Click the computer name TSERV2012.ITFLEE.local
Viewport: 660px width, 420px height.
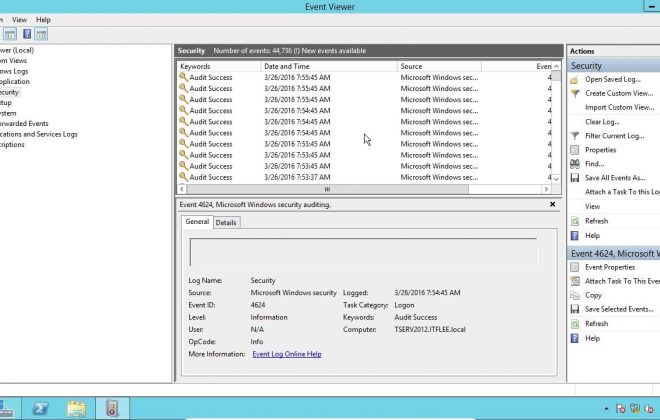[x=430, y=330]
